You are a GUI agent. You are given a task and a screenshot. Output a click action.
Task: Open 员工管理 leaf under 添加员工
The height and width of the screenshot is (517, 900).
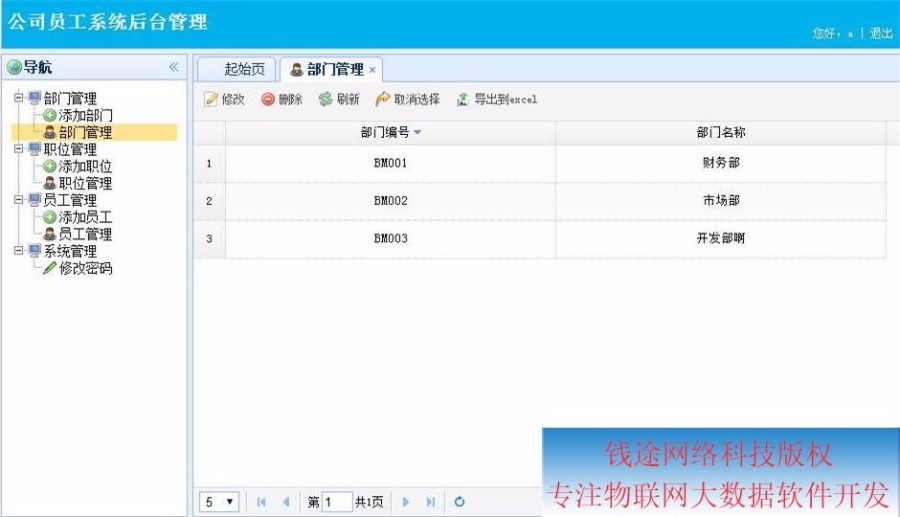point(86,234)
